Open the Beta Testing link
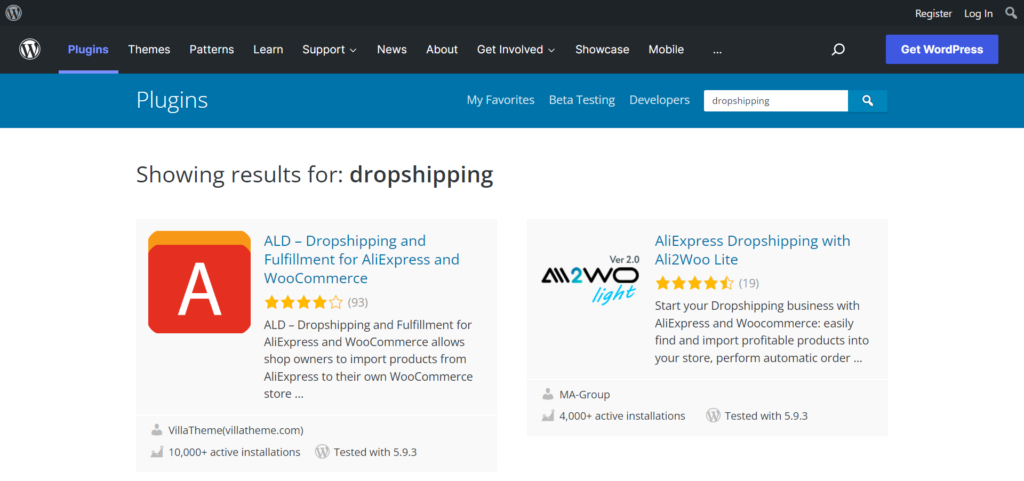Viewport: 1024px width, 481px height. point(582,100)
